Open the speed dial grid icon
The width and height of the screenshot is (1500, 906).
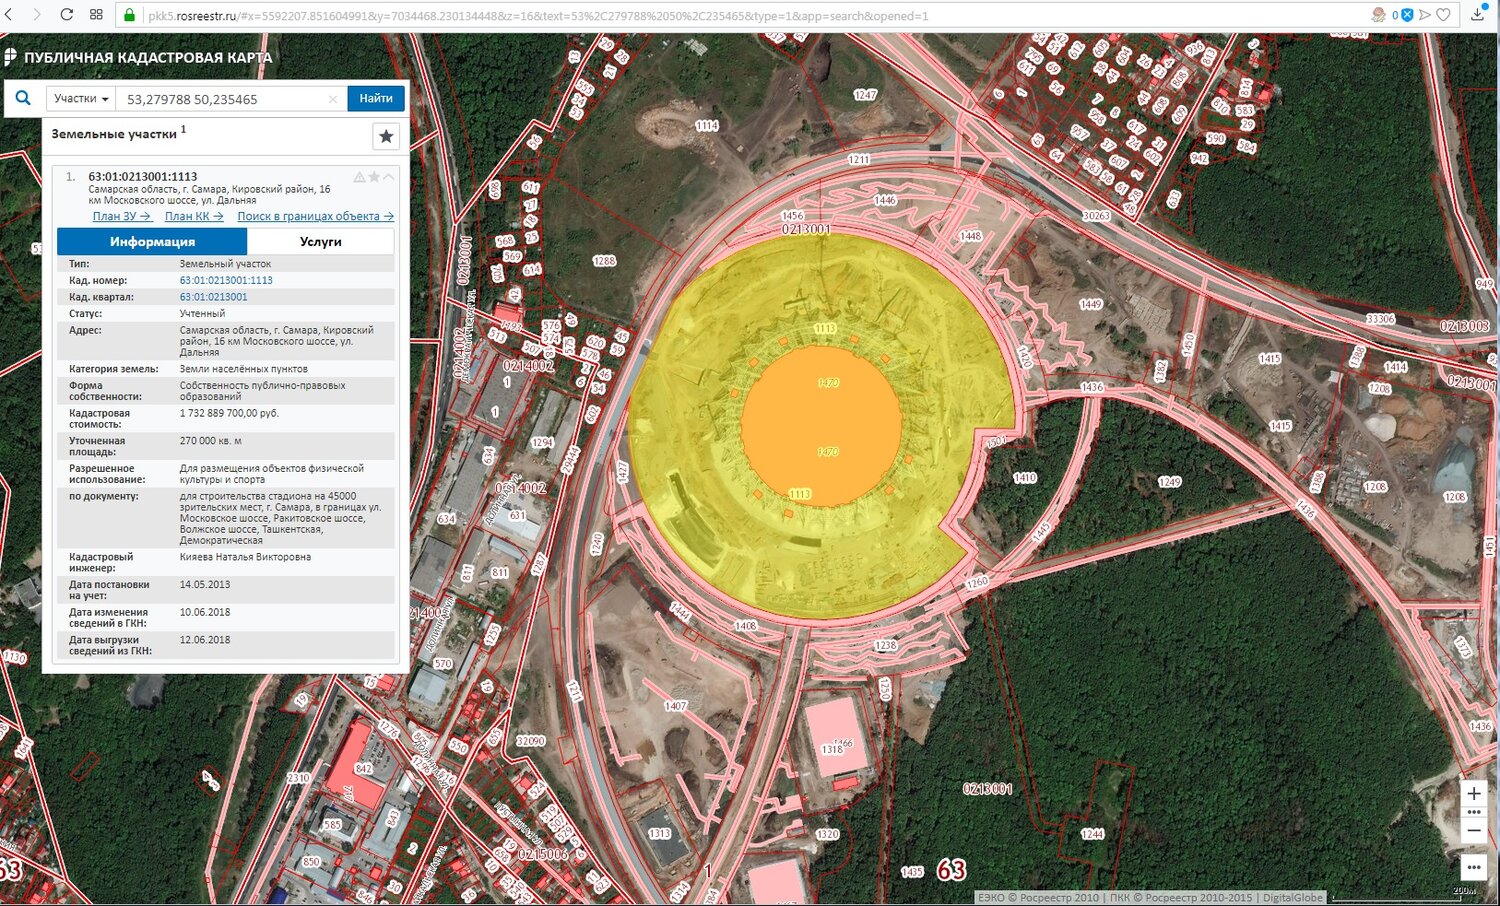(x=96, y=15)
